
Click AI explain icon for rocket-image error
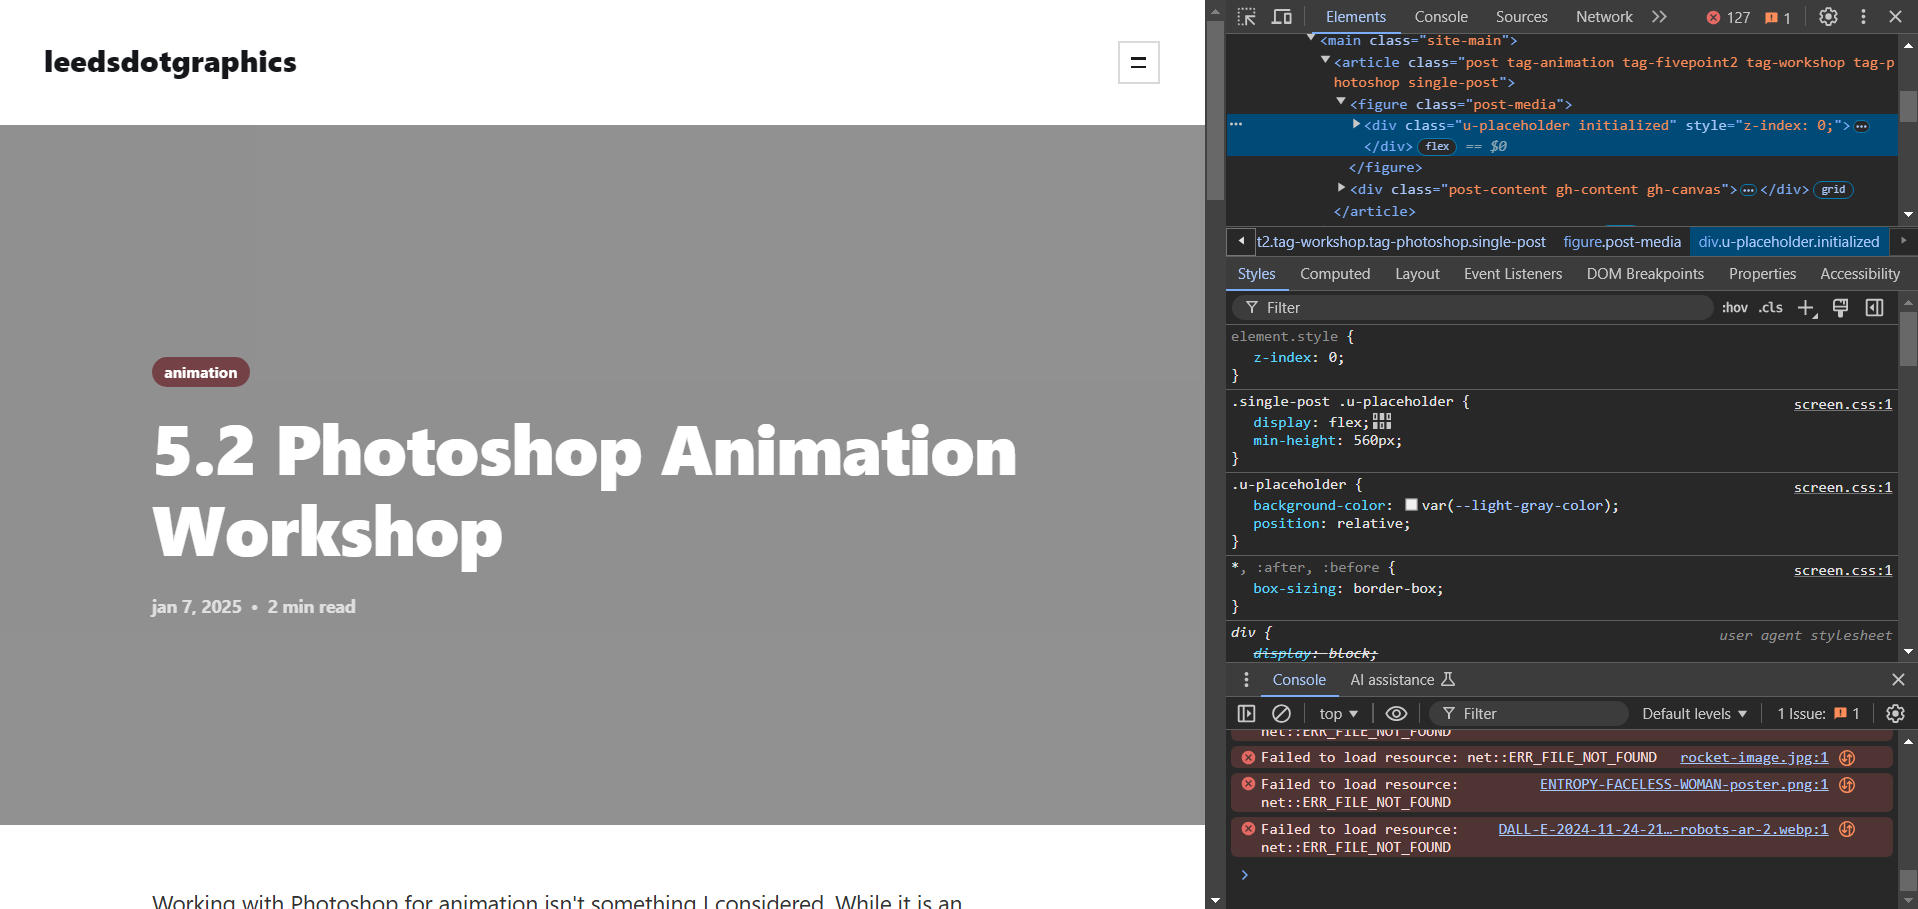(x=1847, y=758)
